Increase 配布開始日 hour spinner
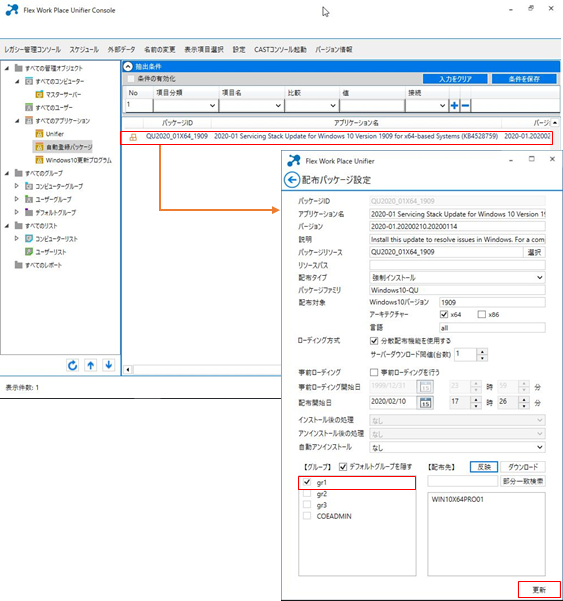The height and width of the screenshot is (601, 563). click(476, 399)
